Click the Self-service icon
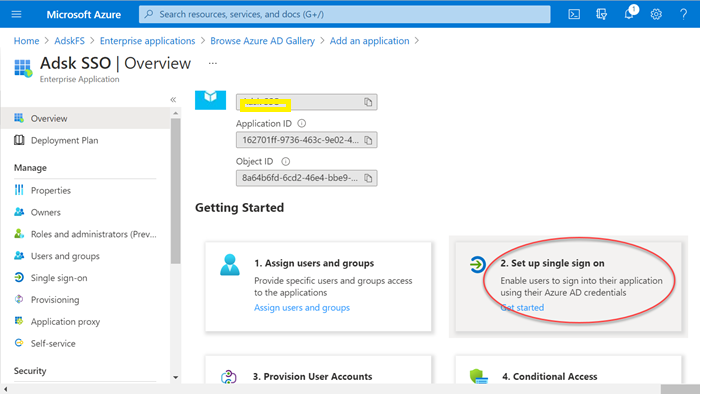 [19, 343]
